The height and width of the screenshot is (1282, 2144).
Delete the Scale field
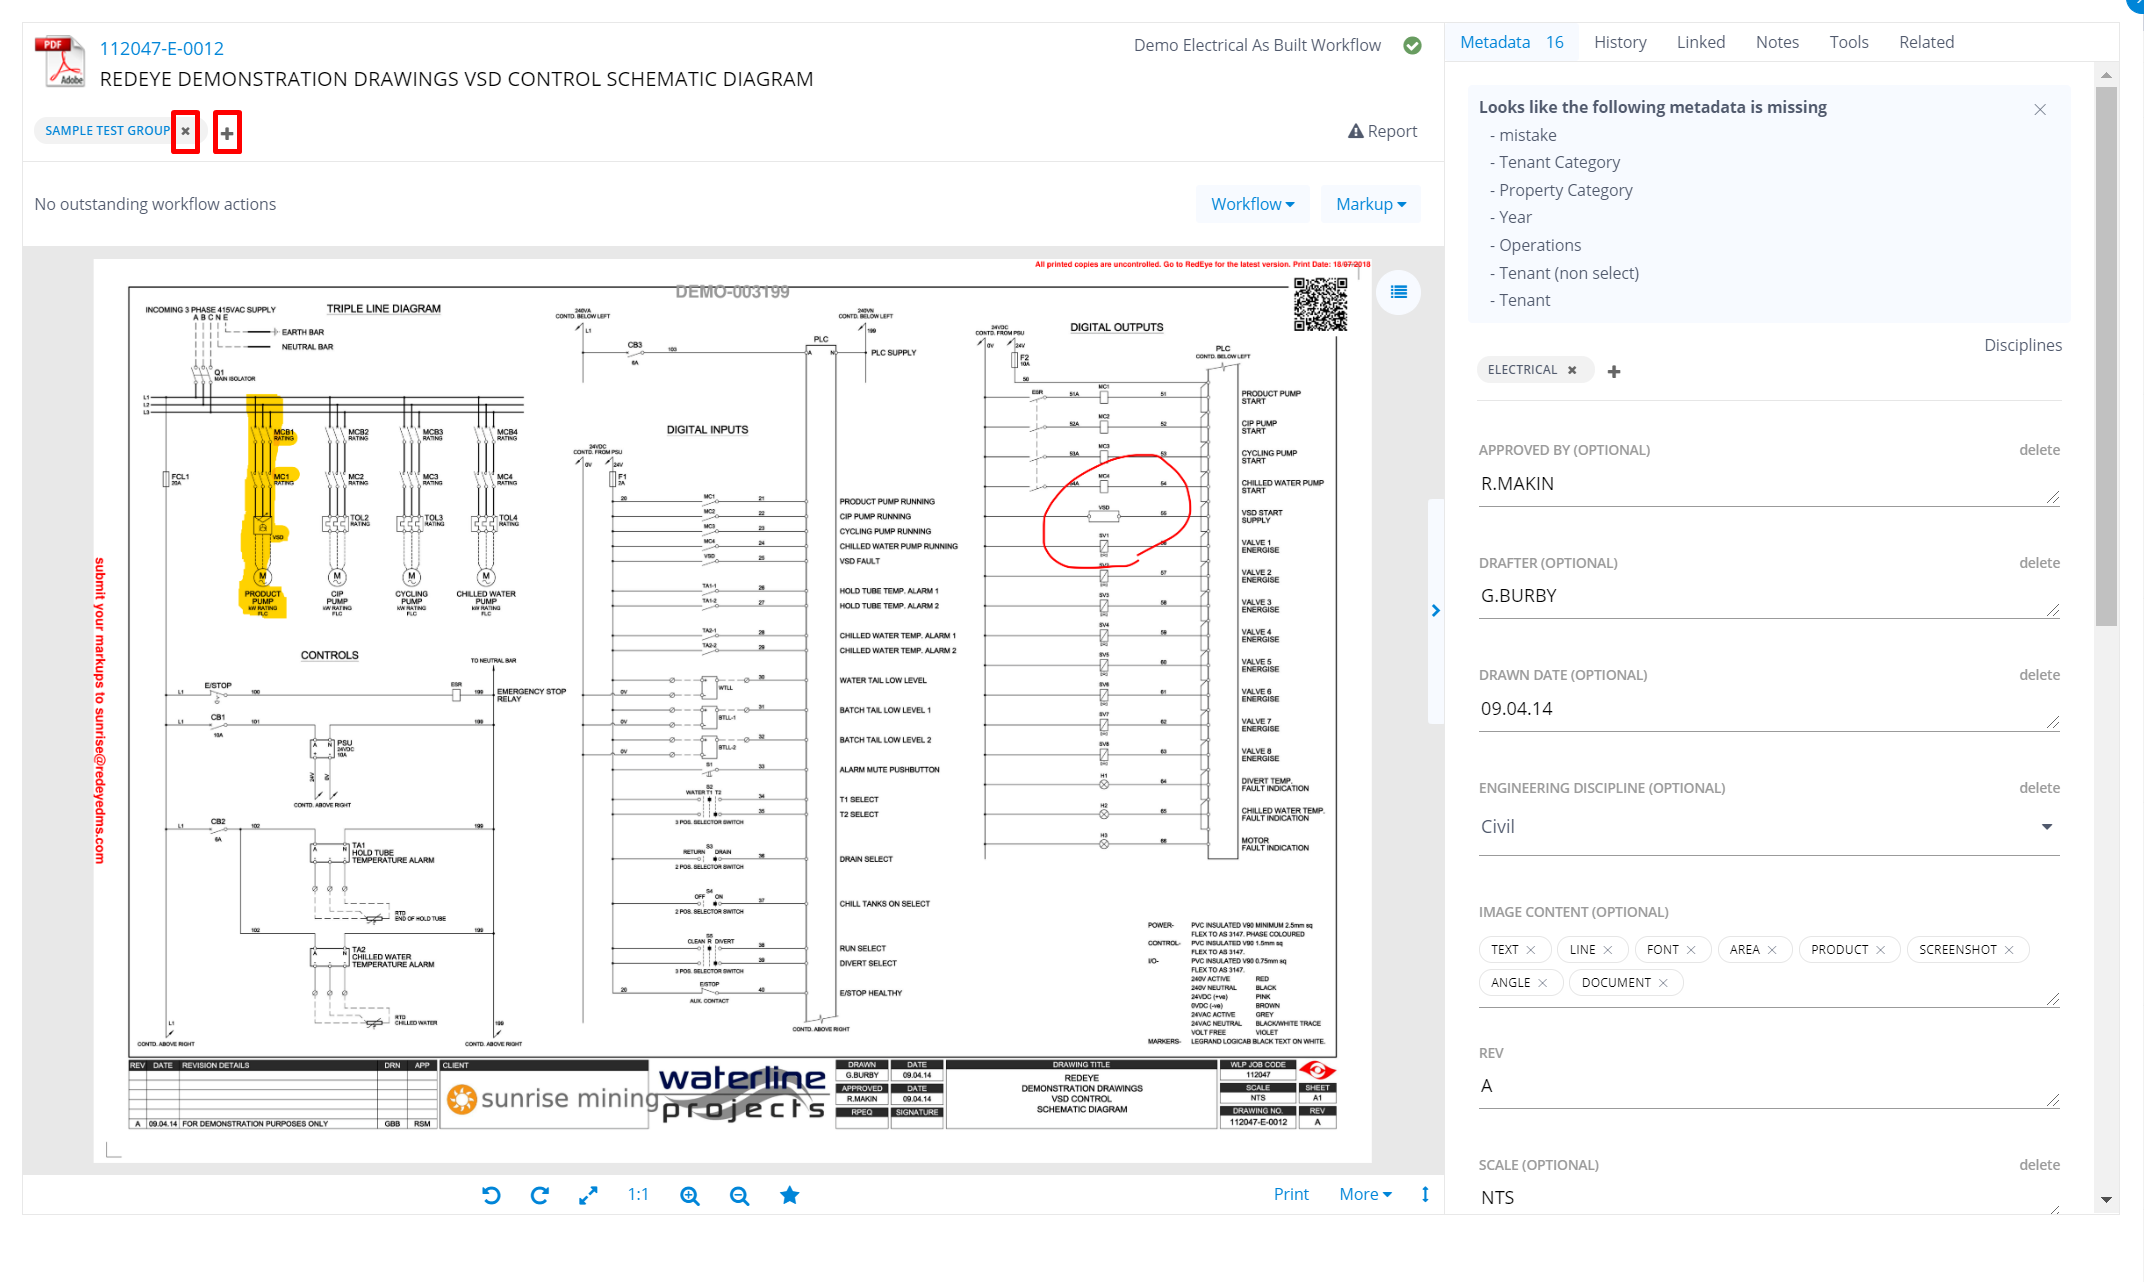[2039, 1165]
